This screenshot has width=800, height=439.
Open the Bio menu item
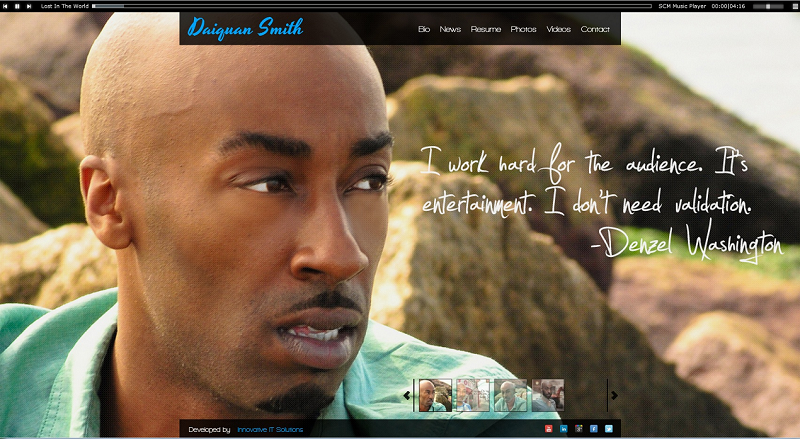point(424,29)
